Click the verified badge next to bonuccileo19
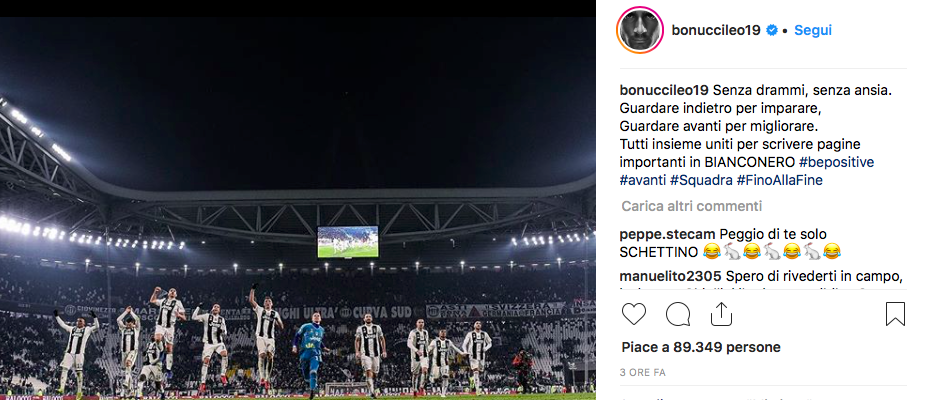927x400 pixels. (772, 31)
